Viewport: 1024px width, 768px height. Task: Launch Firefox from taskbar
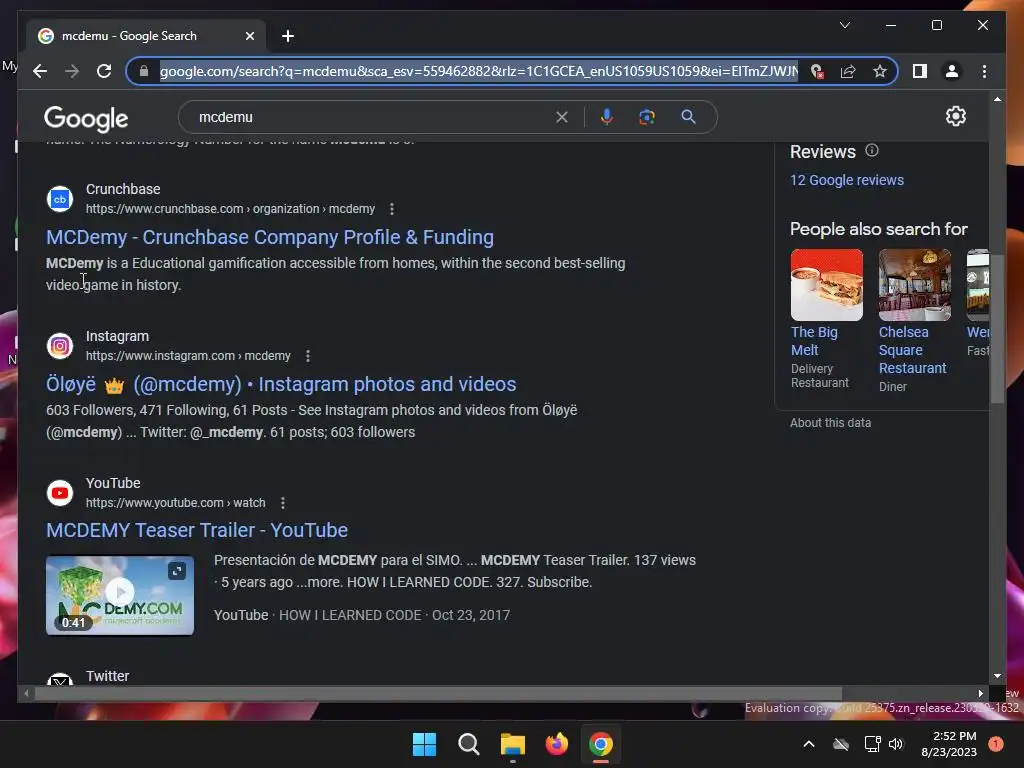pyautogui.click(x=556, y=744)
